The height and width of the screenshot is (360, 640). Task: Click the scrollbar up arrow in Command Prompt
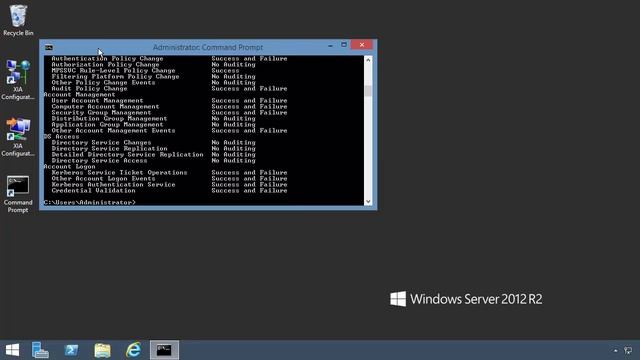click(368, 60)
